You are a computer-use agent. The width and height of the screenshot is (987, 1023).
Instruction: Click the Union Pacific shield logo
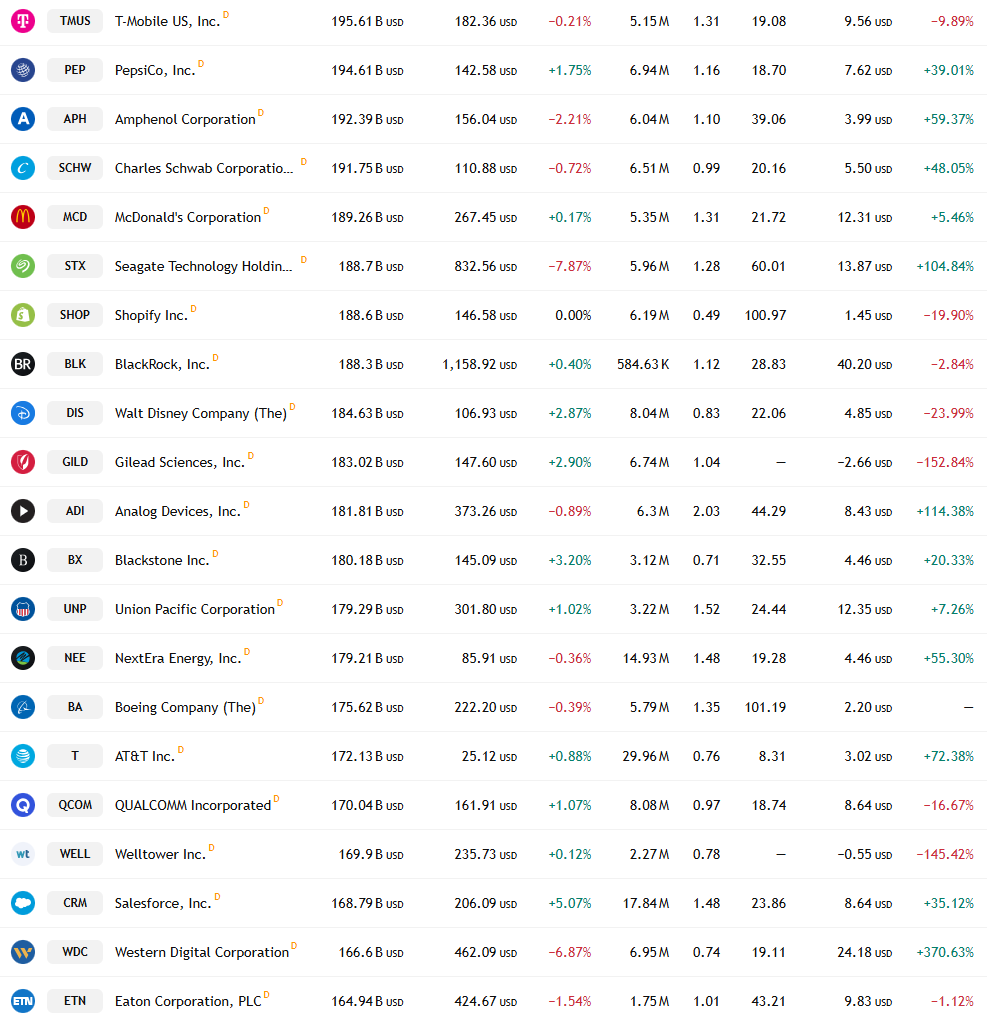(x=23, y=609)
